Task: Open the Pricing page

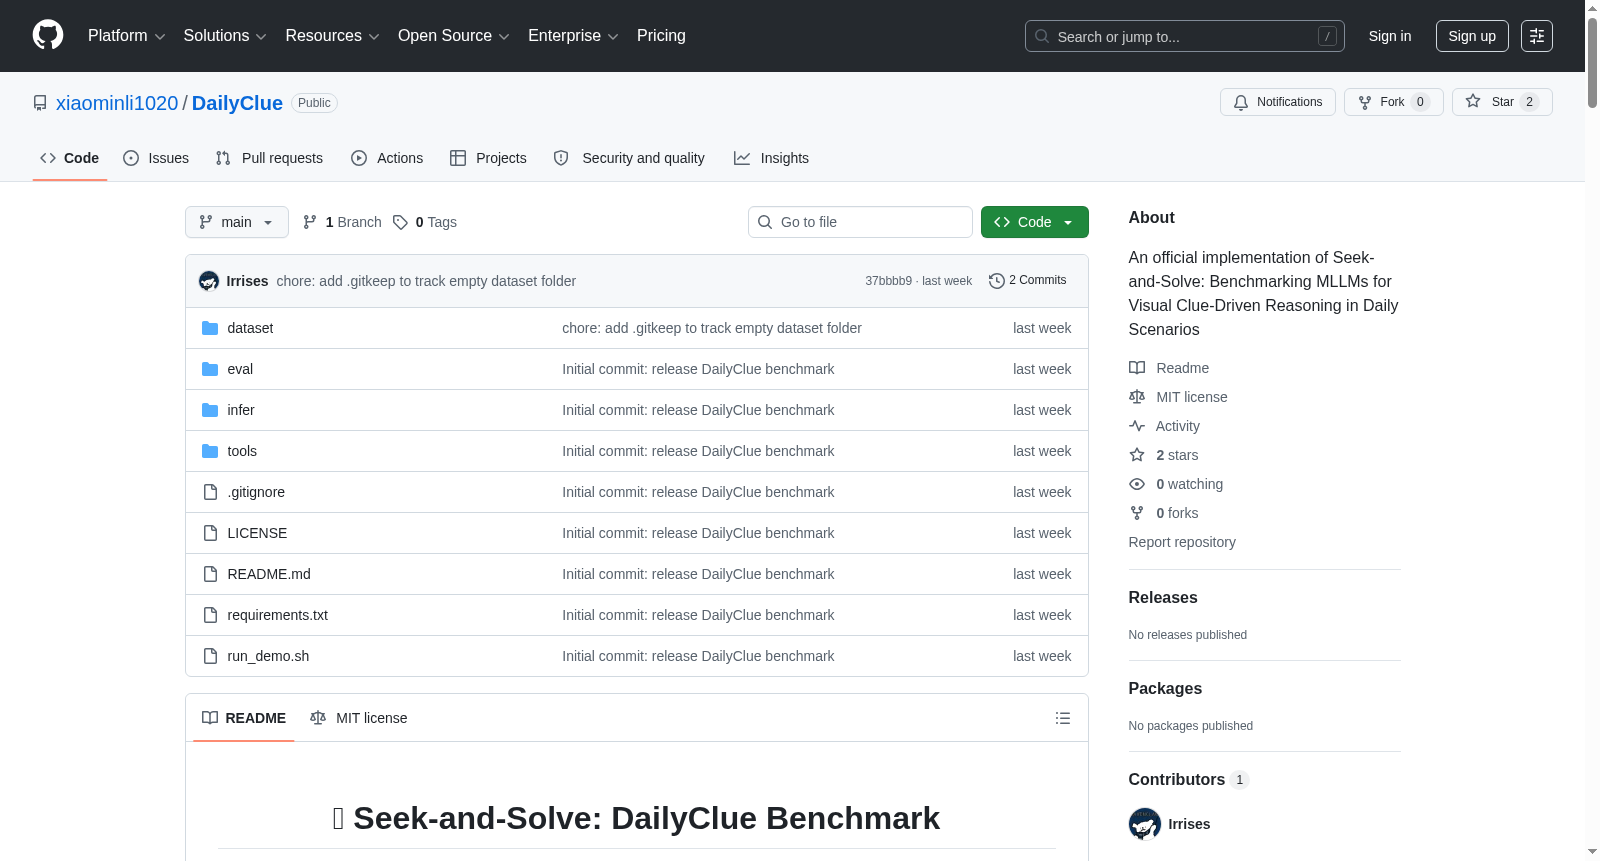Action: click(x=661, y=36)
